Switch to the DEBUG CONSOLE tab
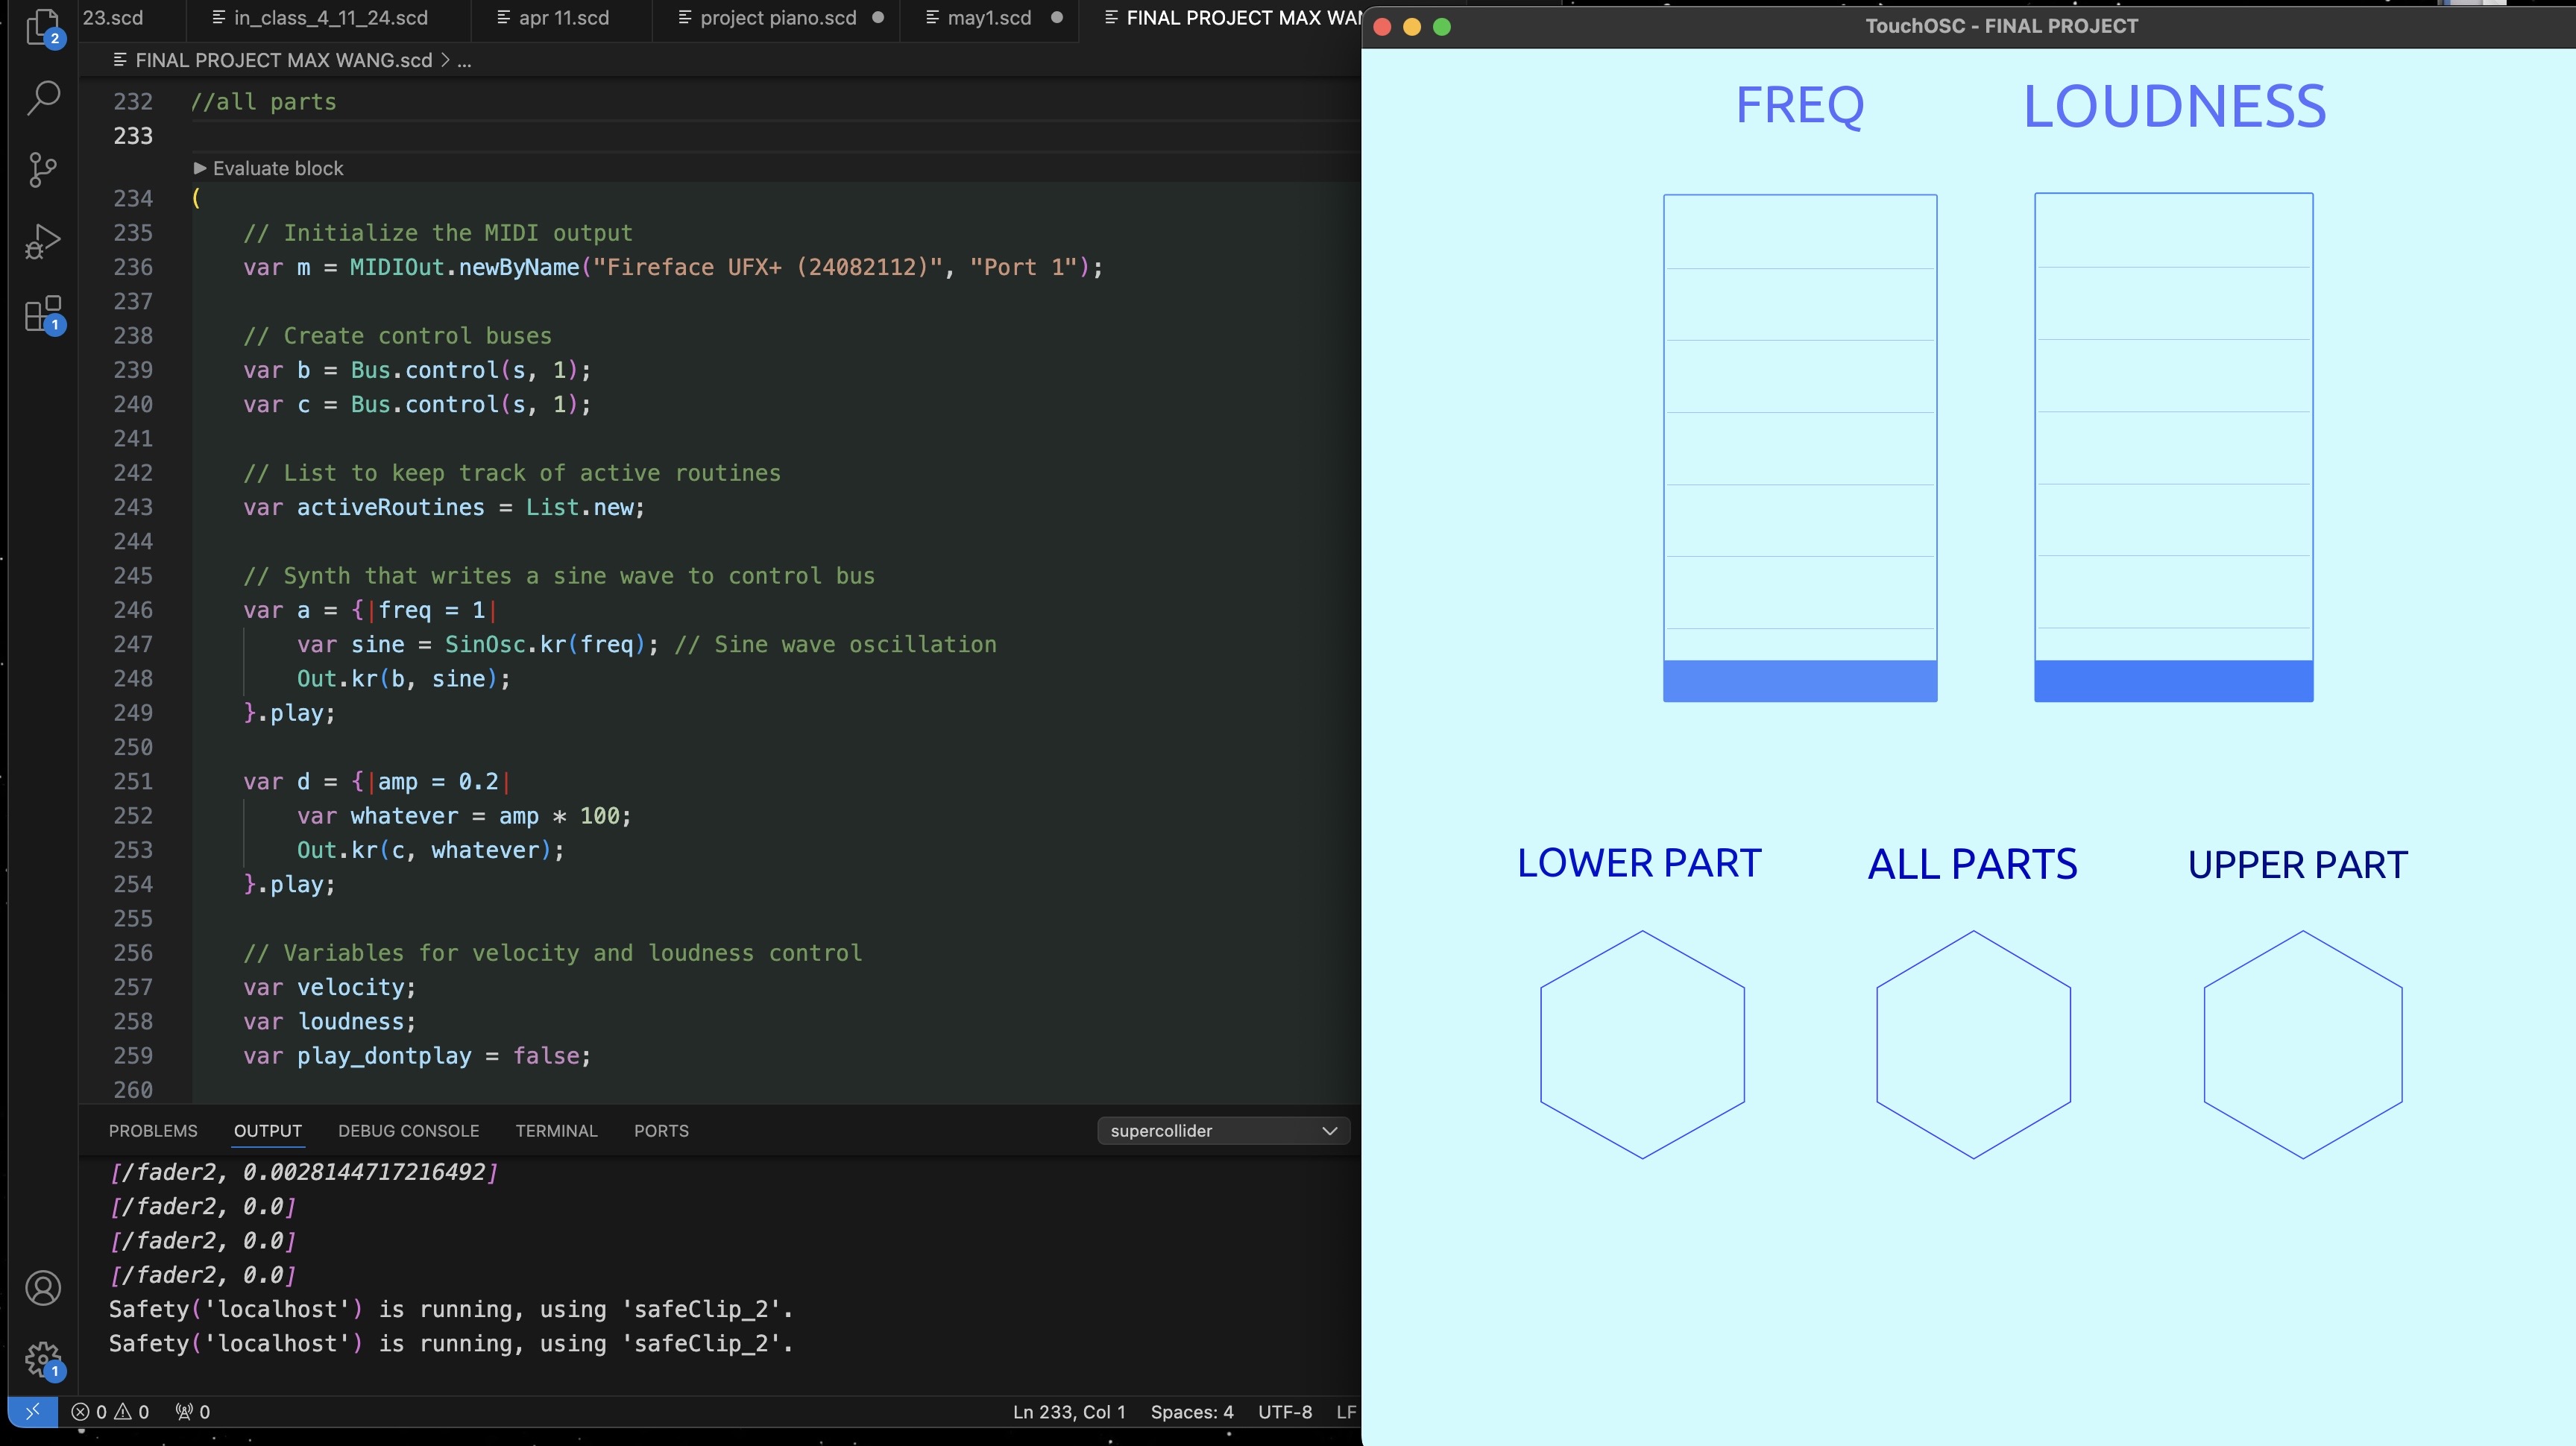Image resolution: width=2576 pixels, height=1446 pixels. [408, 1131]
